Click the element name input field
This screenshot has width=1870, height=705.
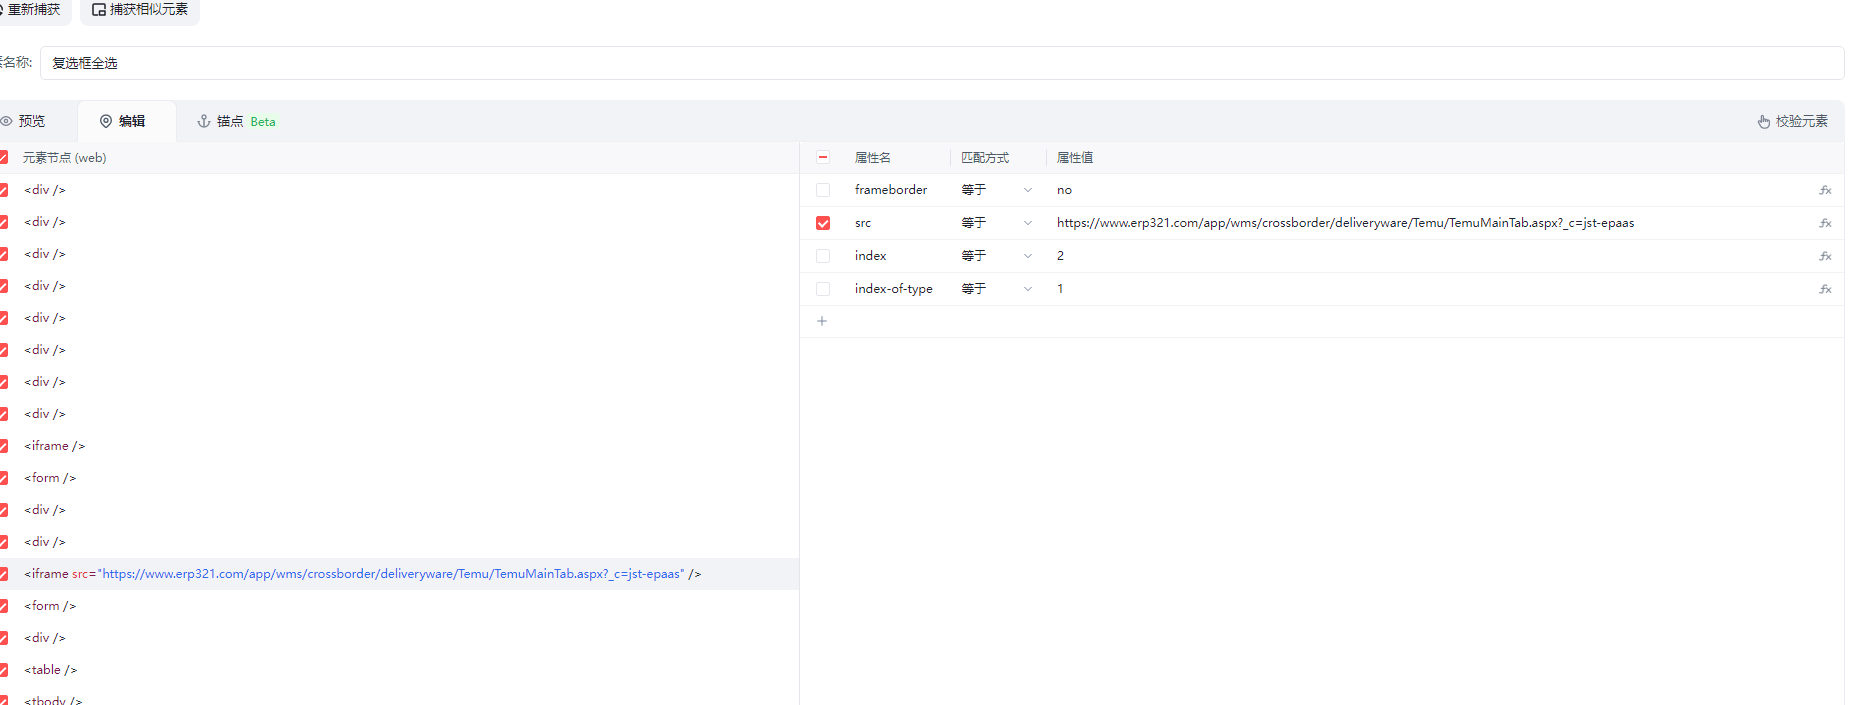pyautogui.click(x=940, y=63)
